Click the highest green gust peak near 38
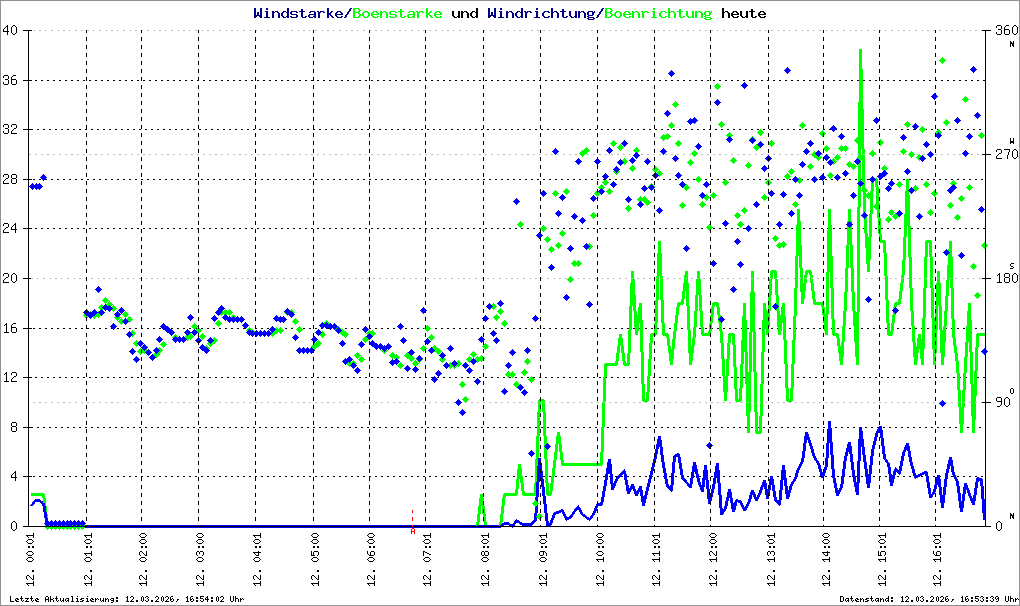 tap(860, 52)
